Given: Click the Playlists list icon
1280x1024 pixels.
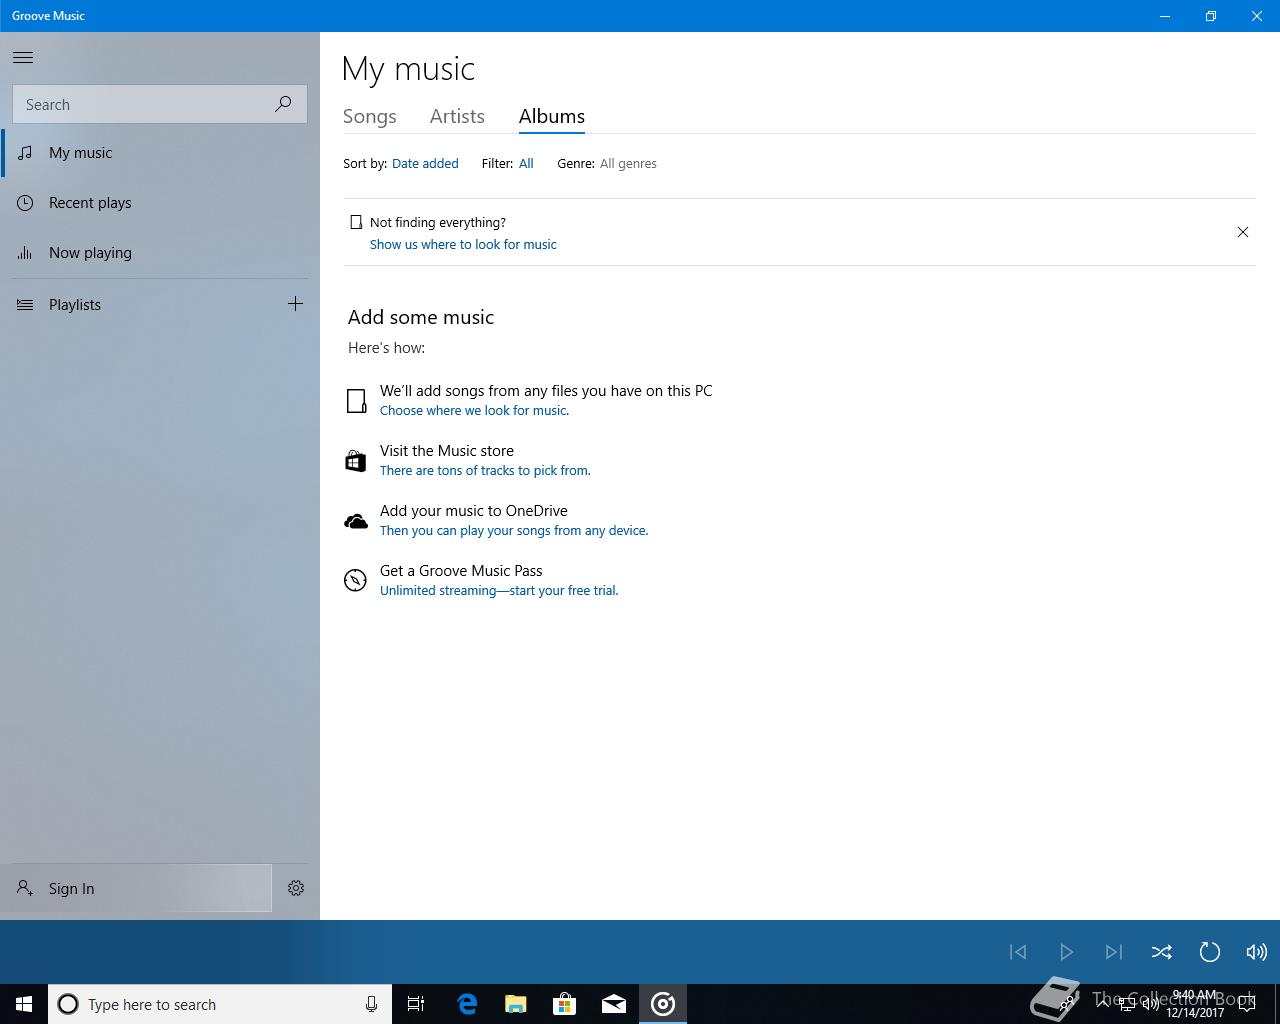Looking at the screenshot, I should coord(25,305).
